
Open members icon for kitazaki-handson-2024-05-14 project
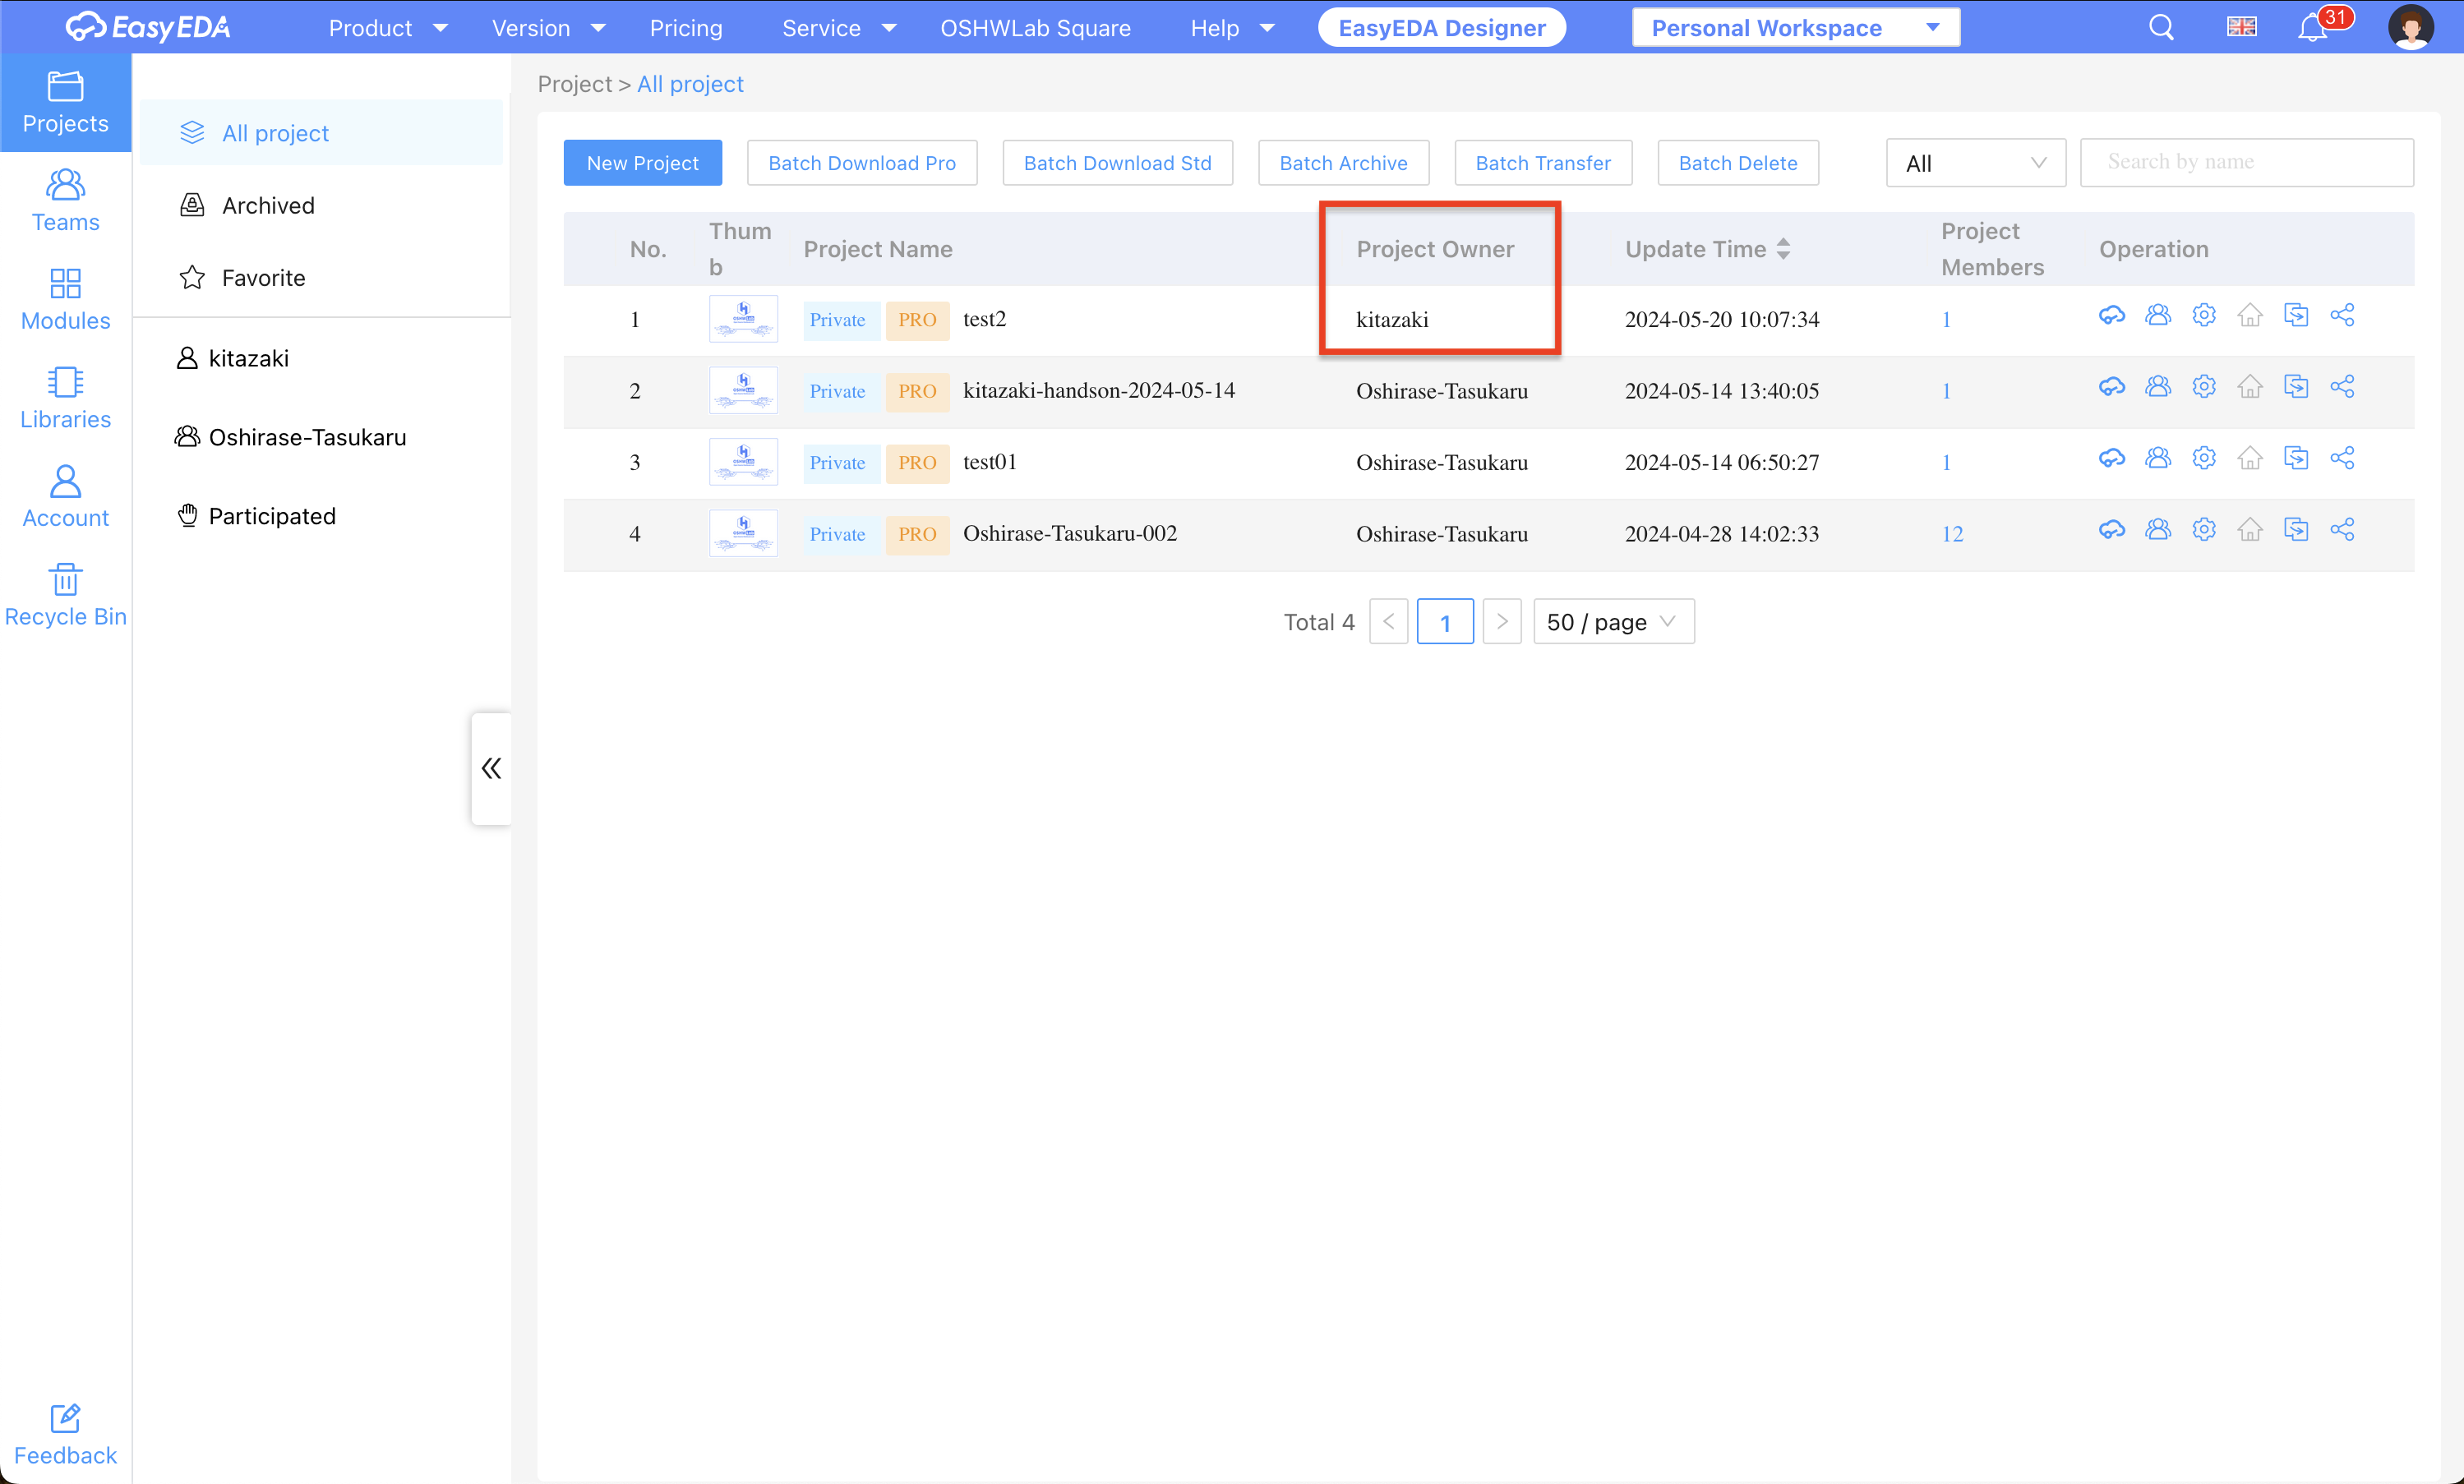[2157, 387]
